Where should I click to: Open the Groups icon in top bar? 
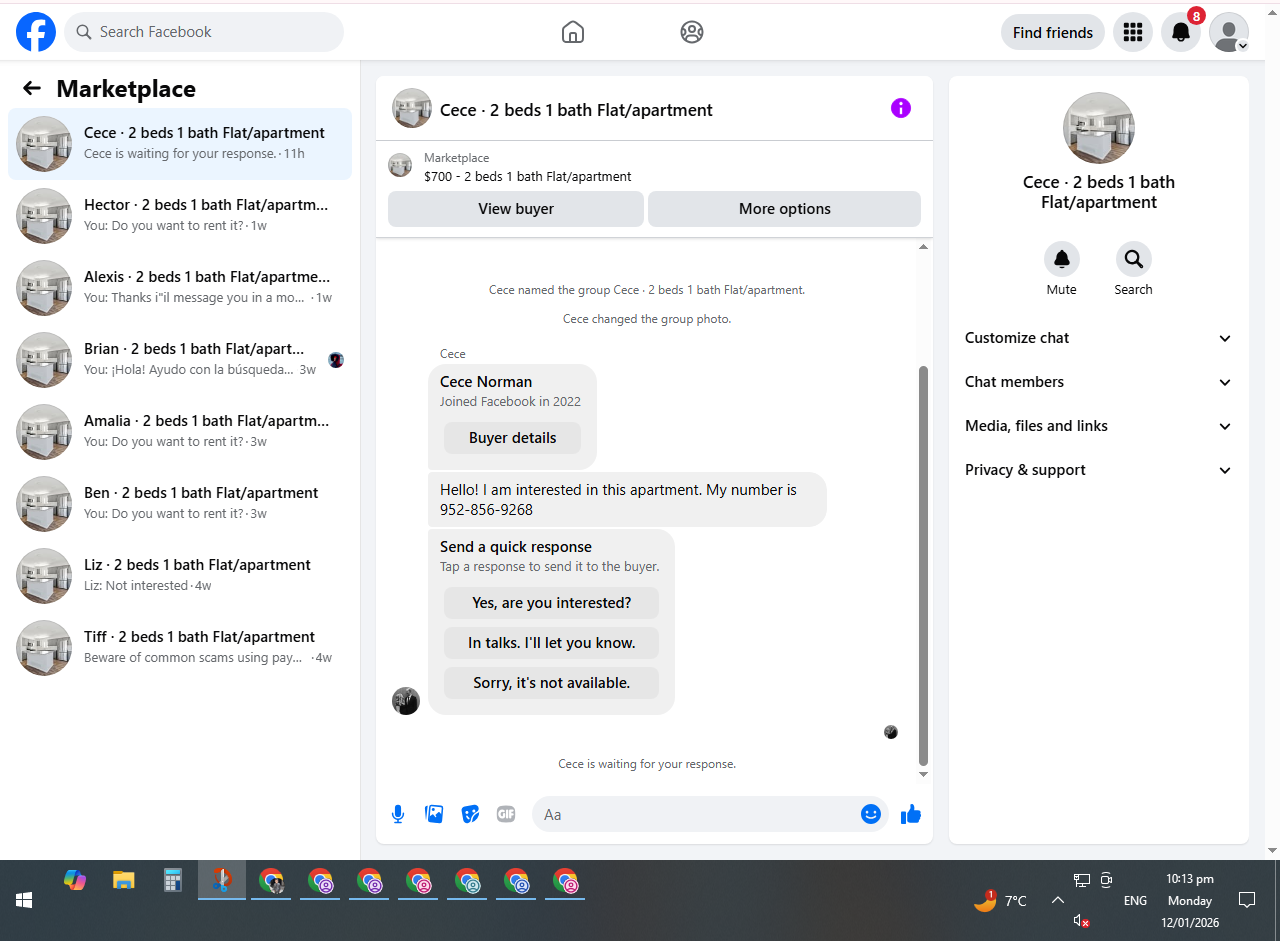pyautogui.click(x=691, y=32)
